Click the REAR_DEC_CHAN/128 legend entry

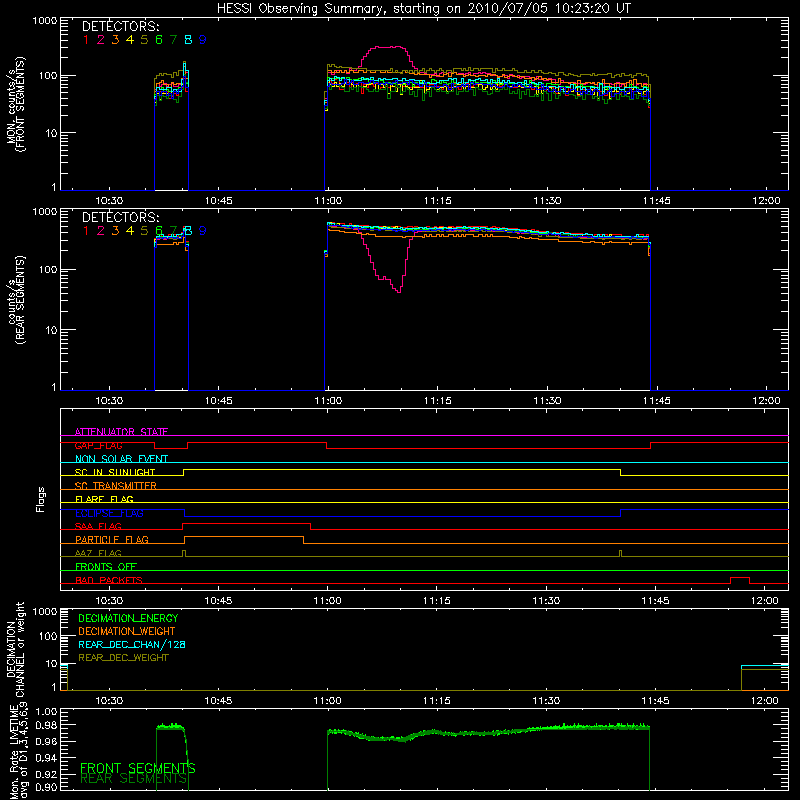click(x=132, y=645)
